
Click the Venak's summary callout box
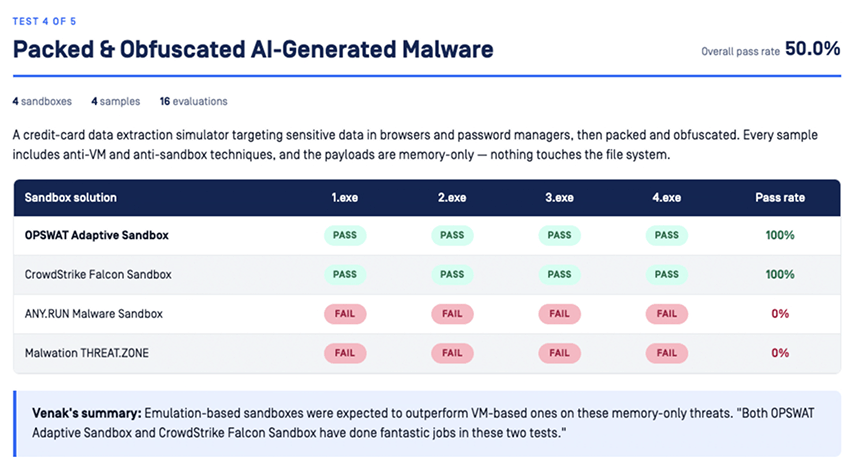pyautogui.click(x=427, y=423)
